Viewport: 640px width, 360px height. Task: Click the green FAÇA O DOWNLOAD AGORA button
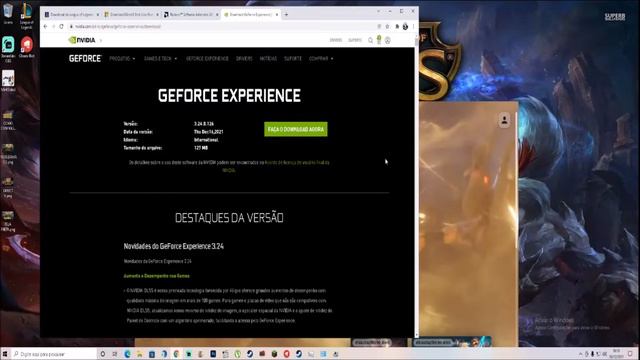[x=296, y=129]
